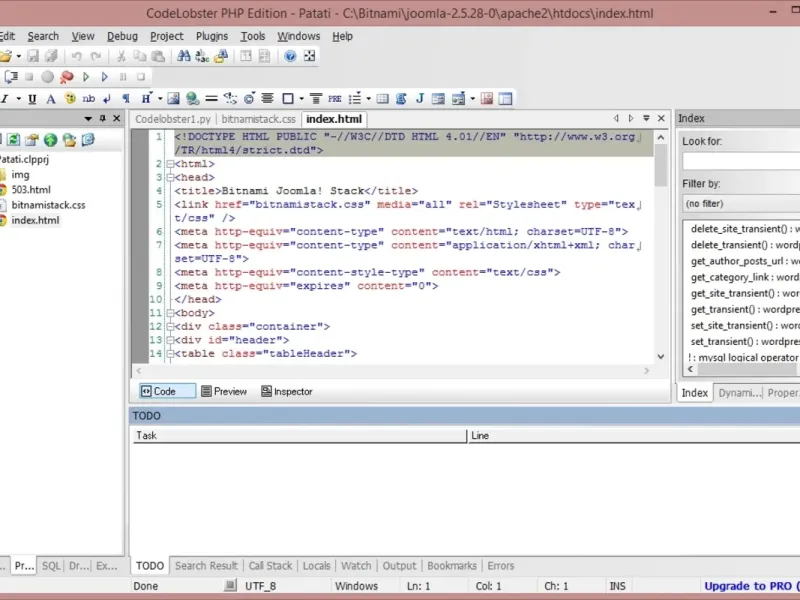800x600 pixels.
Task: Click the Undo arrow icon
Action: [x=77, y=57]
